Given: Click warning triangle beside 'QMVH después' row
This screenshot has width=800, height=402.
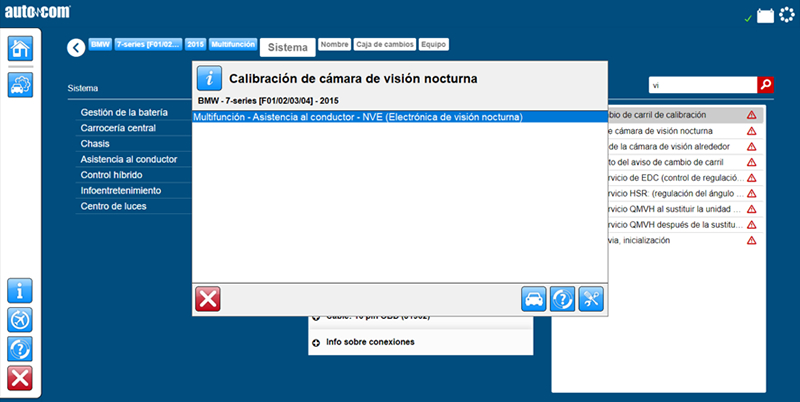Looking at the screenshot, I should (752, 225).
